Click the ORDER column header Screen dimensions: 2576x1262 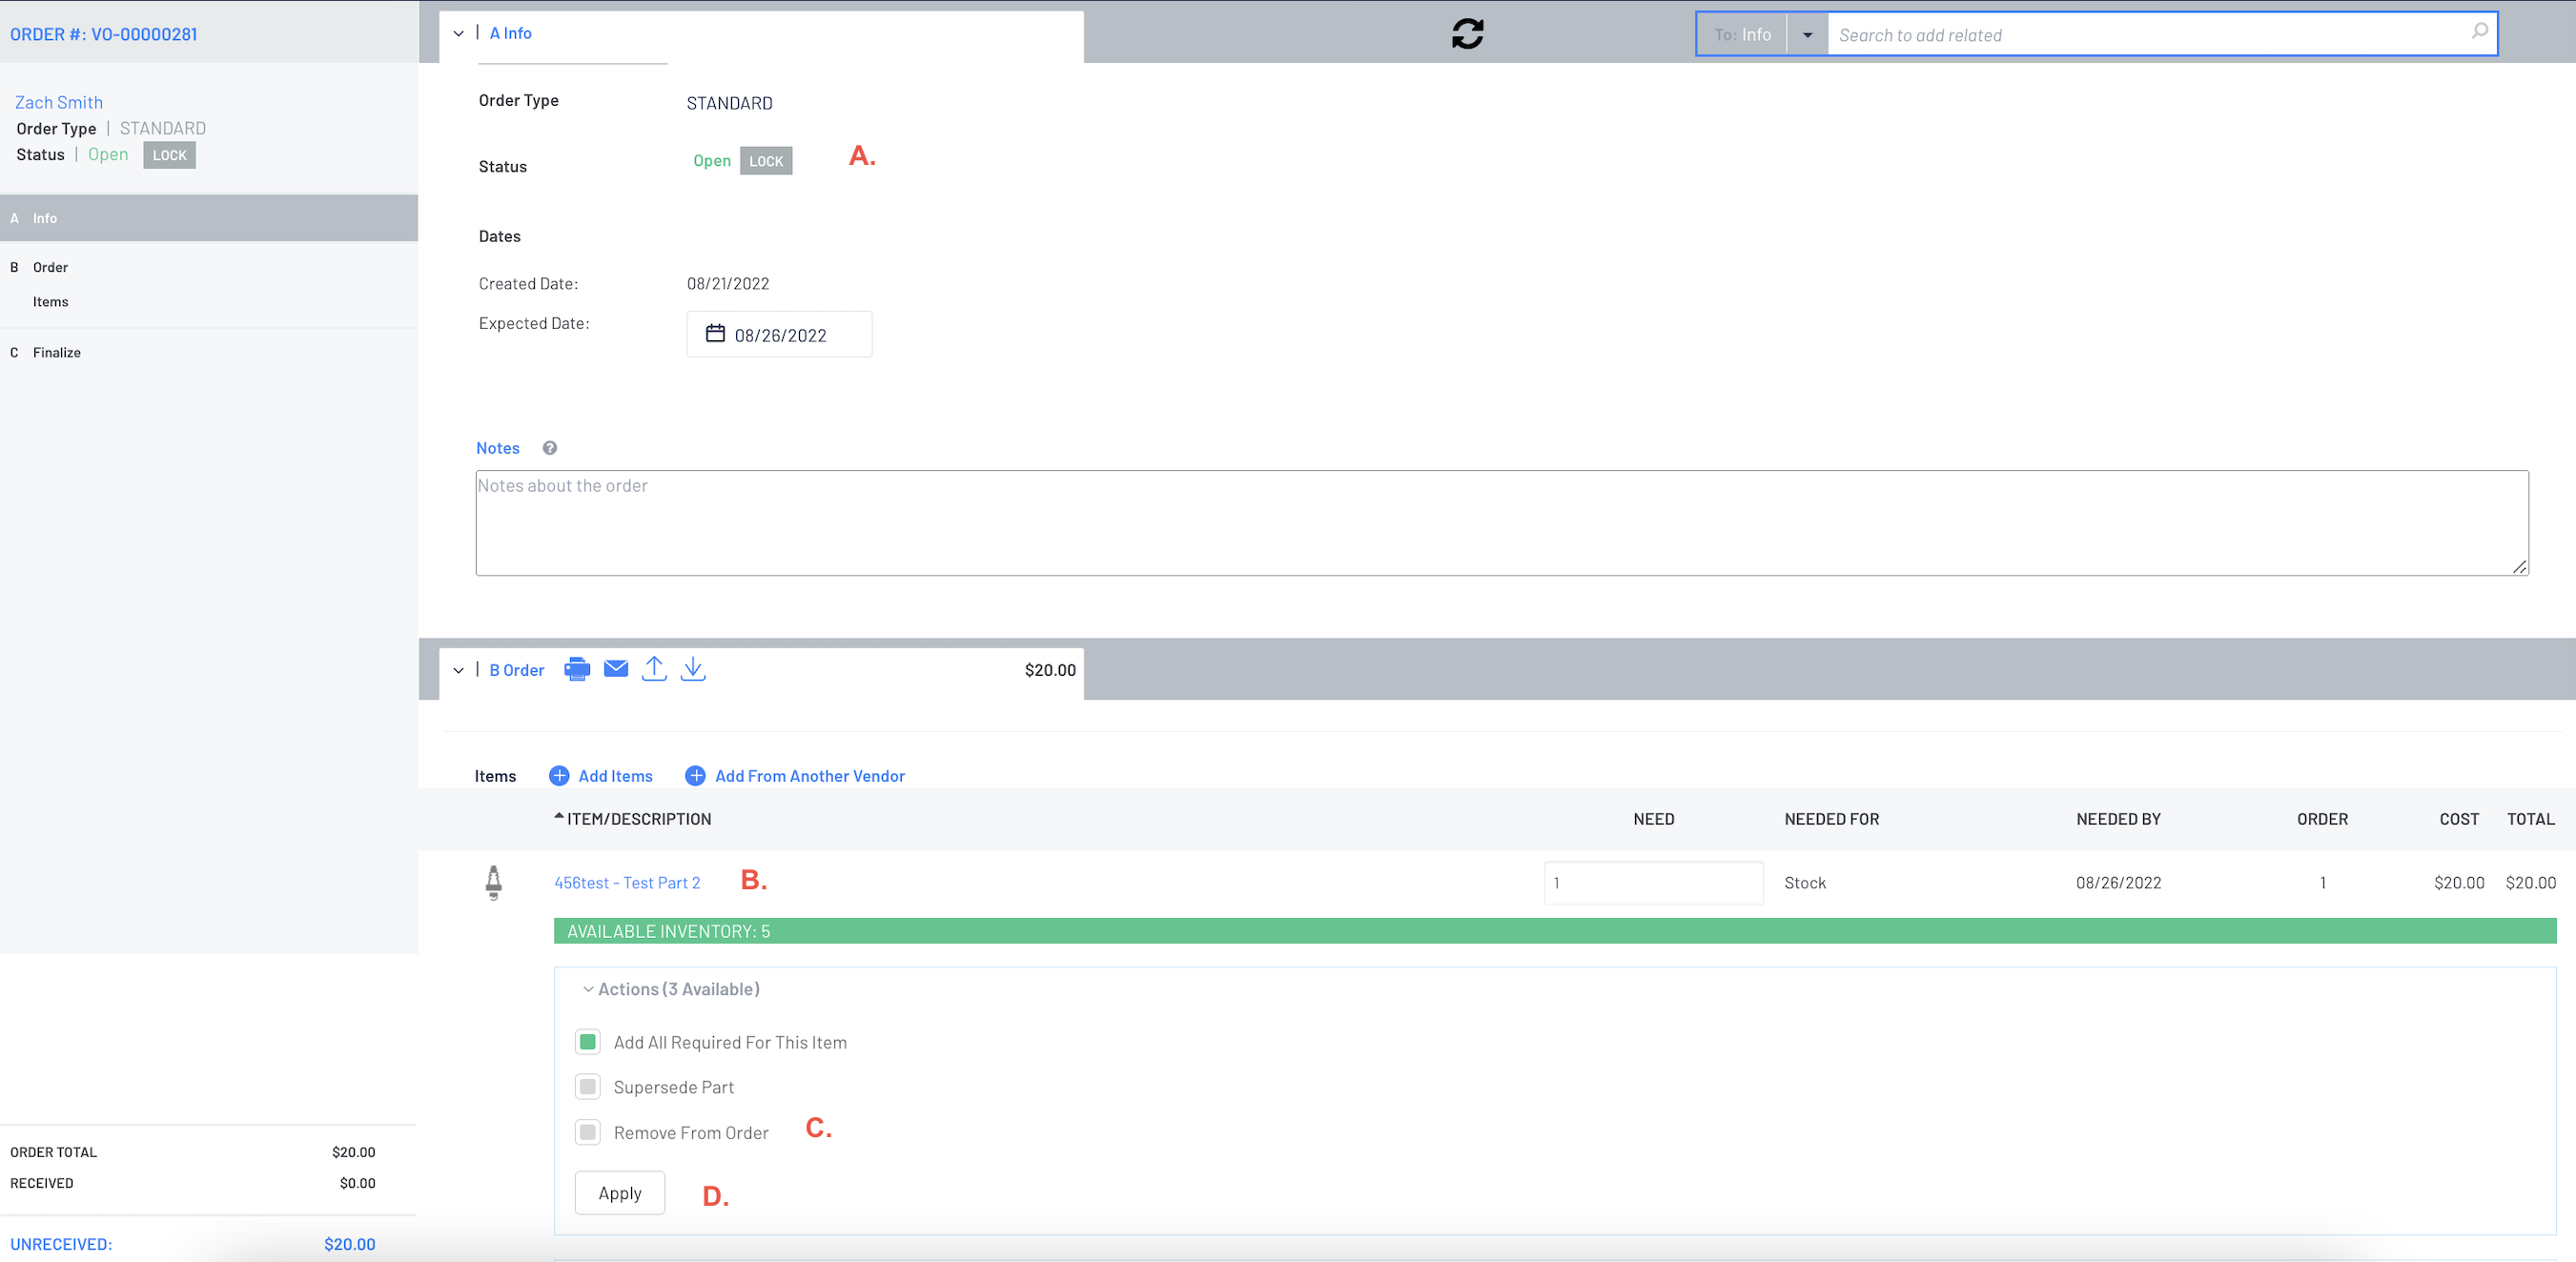(x=2322, y=819)
